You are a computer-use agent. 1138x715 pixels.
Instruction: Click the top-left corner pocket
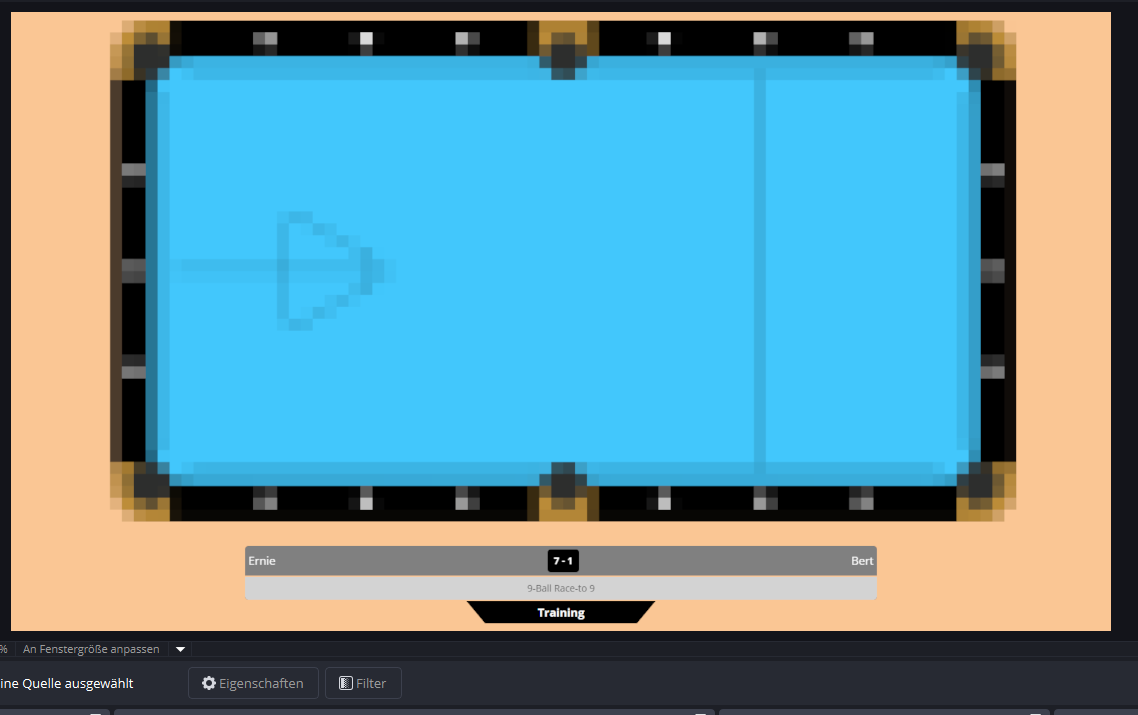[x=147, y=55]
